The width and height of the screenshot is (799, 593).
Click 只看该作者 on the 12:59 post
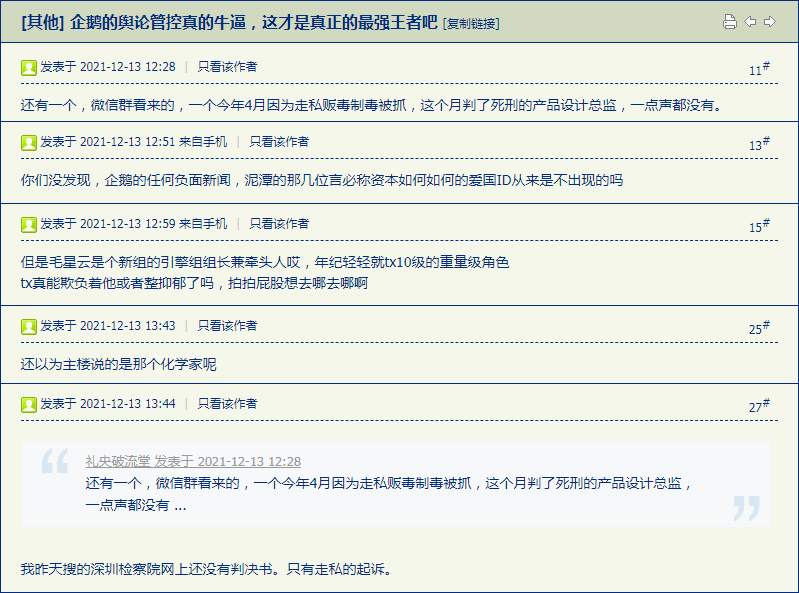coord(279,224)
